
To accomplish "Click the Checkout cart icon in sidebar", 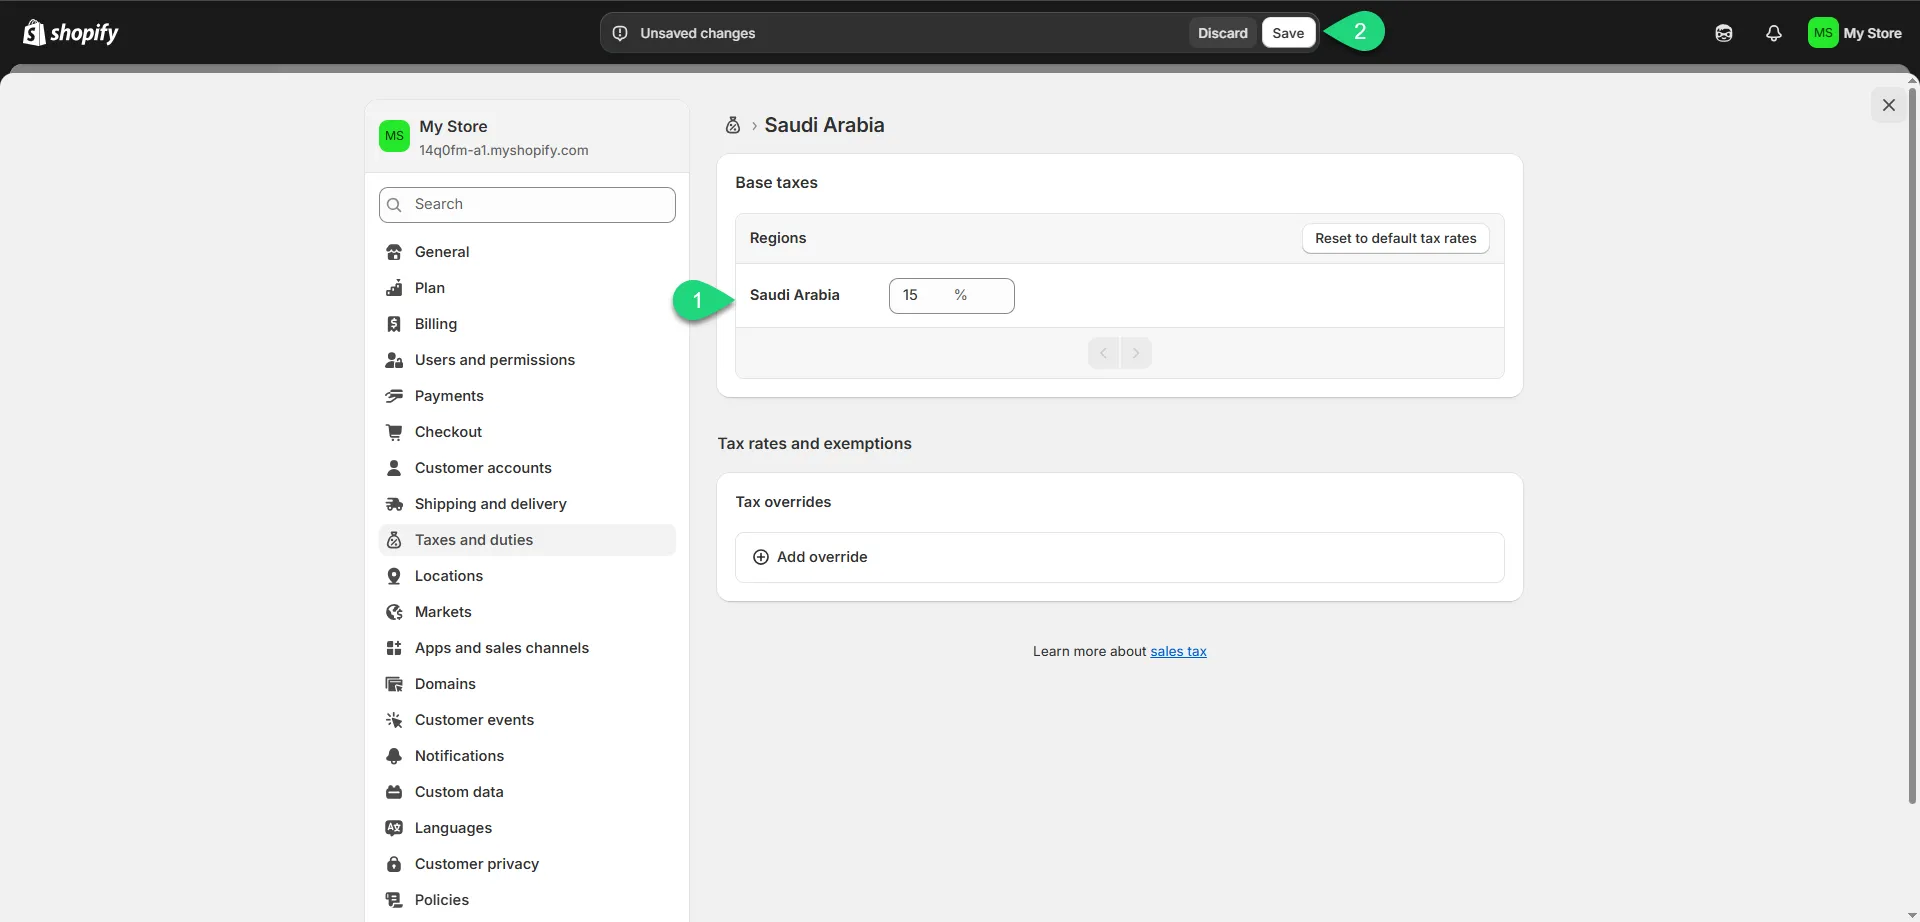I will coord(394,432).
